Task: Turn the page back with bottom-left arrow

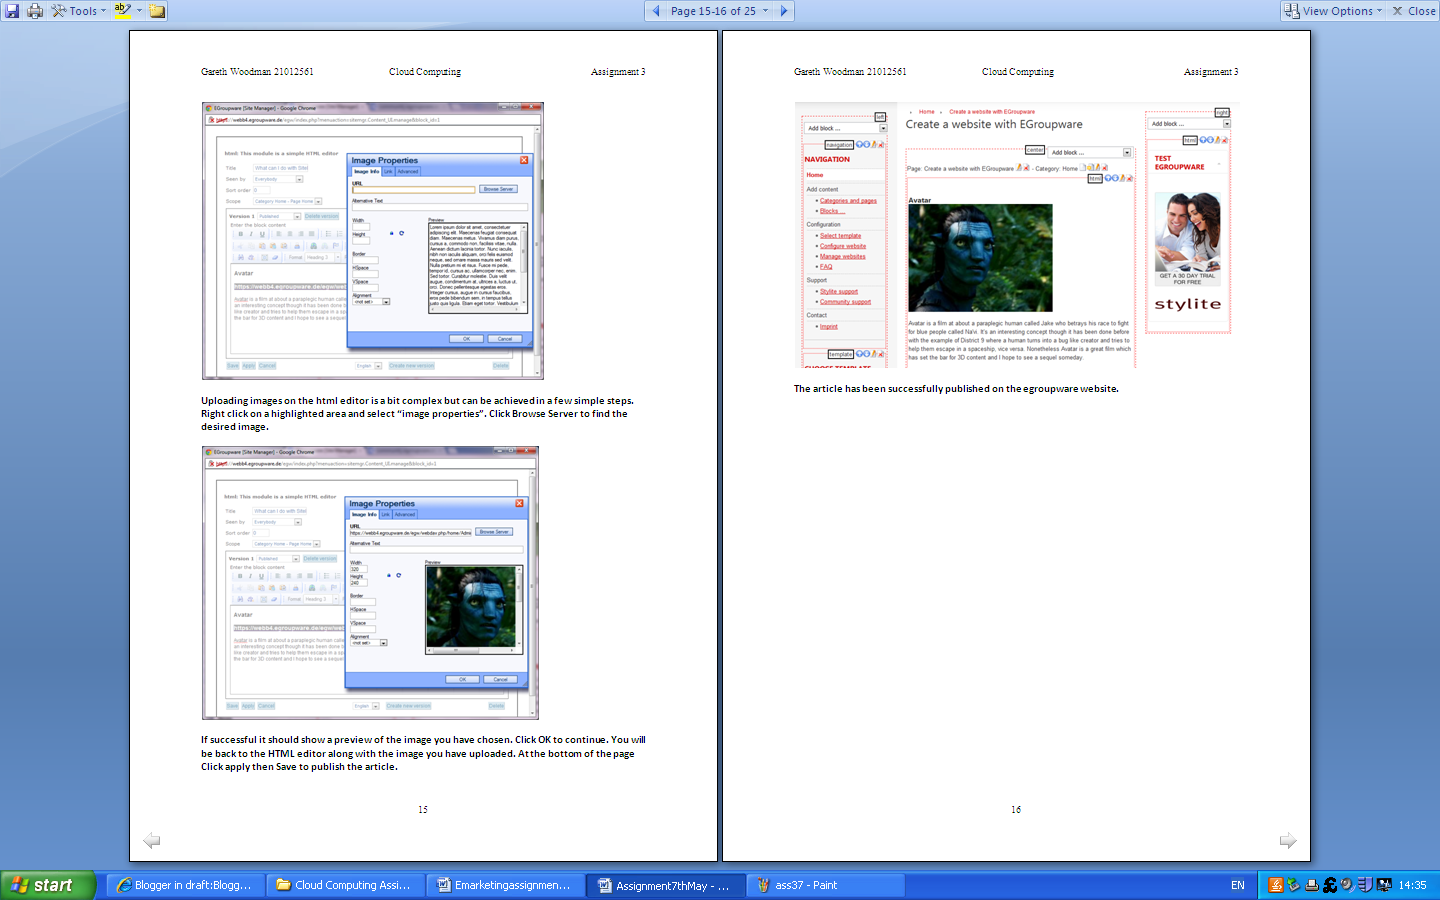Action: point(152,841)
